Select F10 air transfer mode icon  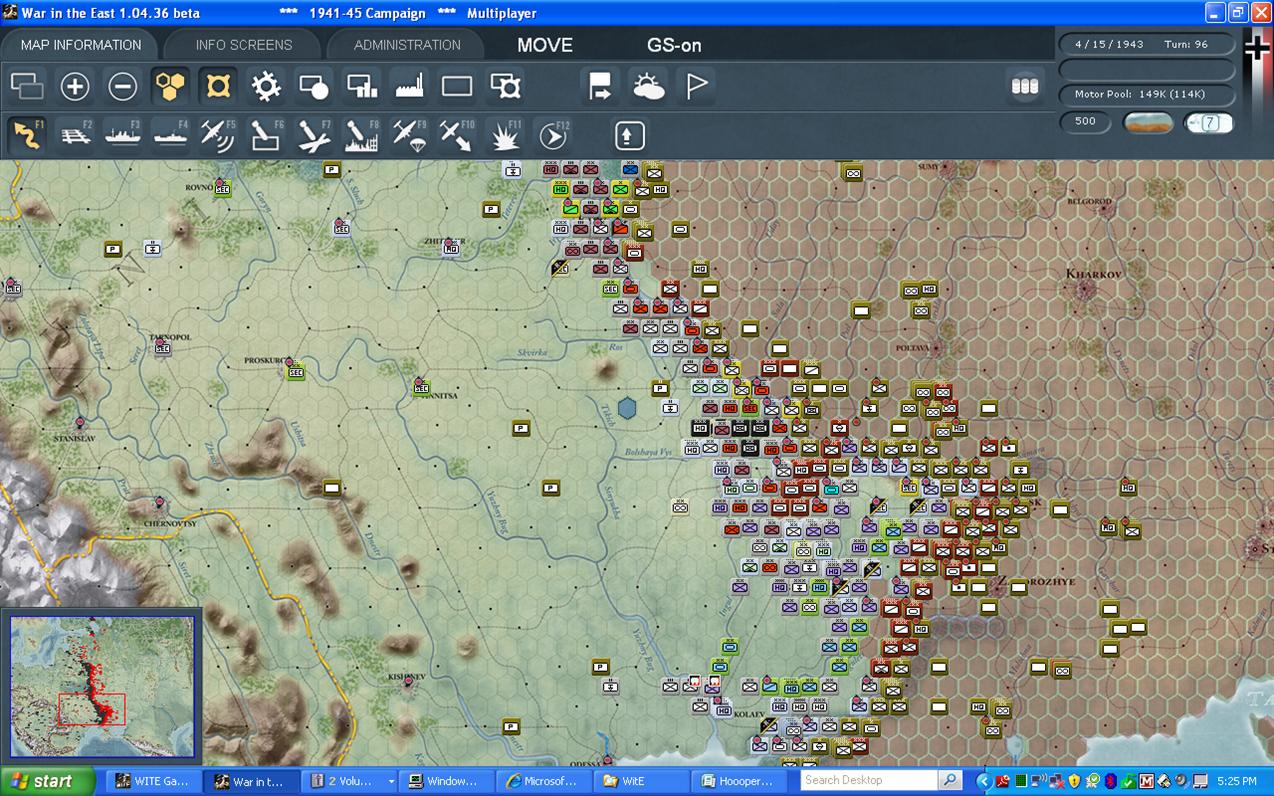click(x=457, y=135)
